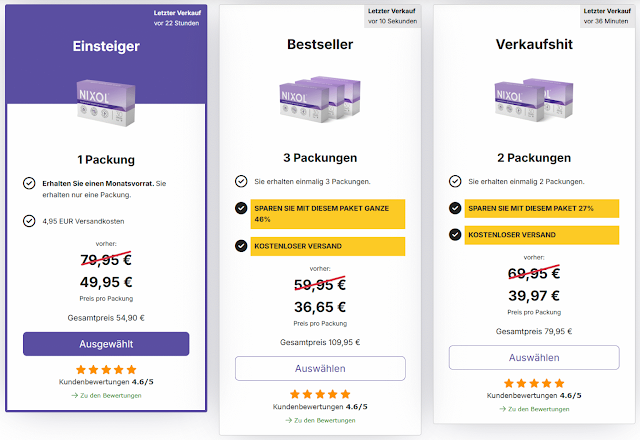This screenshot has height=440, width=640.
Task: Click the 'Letzter Verkauf vor 10 Sekunden' badge
Action: pyautogui.click(x=392, y=16)
